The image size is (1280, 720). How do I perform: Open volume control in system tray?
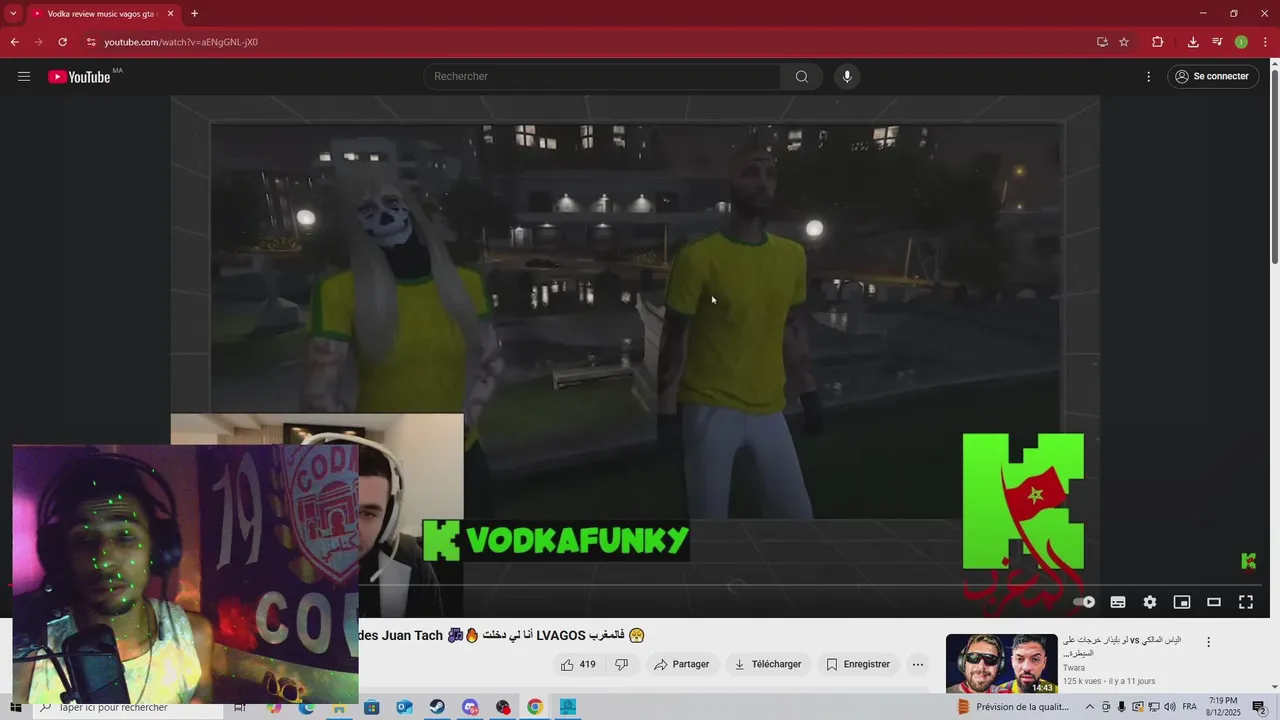pyautogui.click(x=1169, y=707)
